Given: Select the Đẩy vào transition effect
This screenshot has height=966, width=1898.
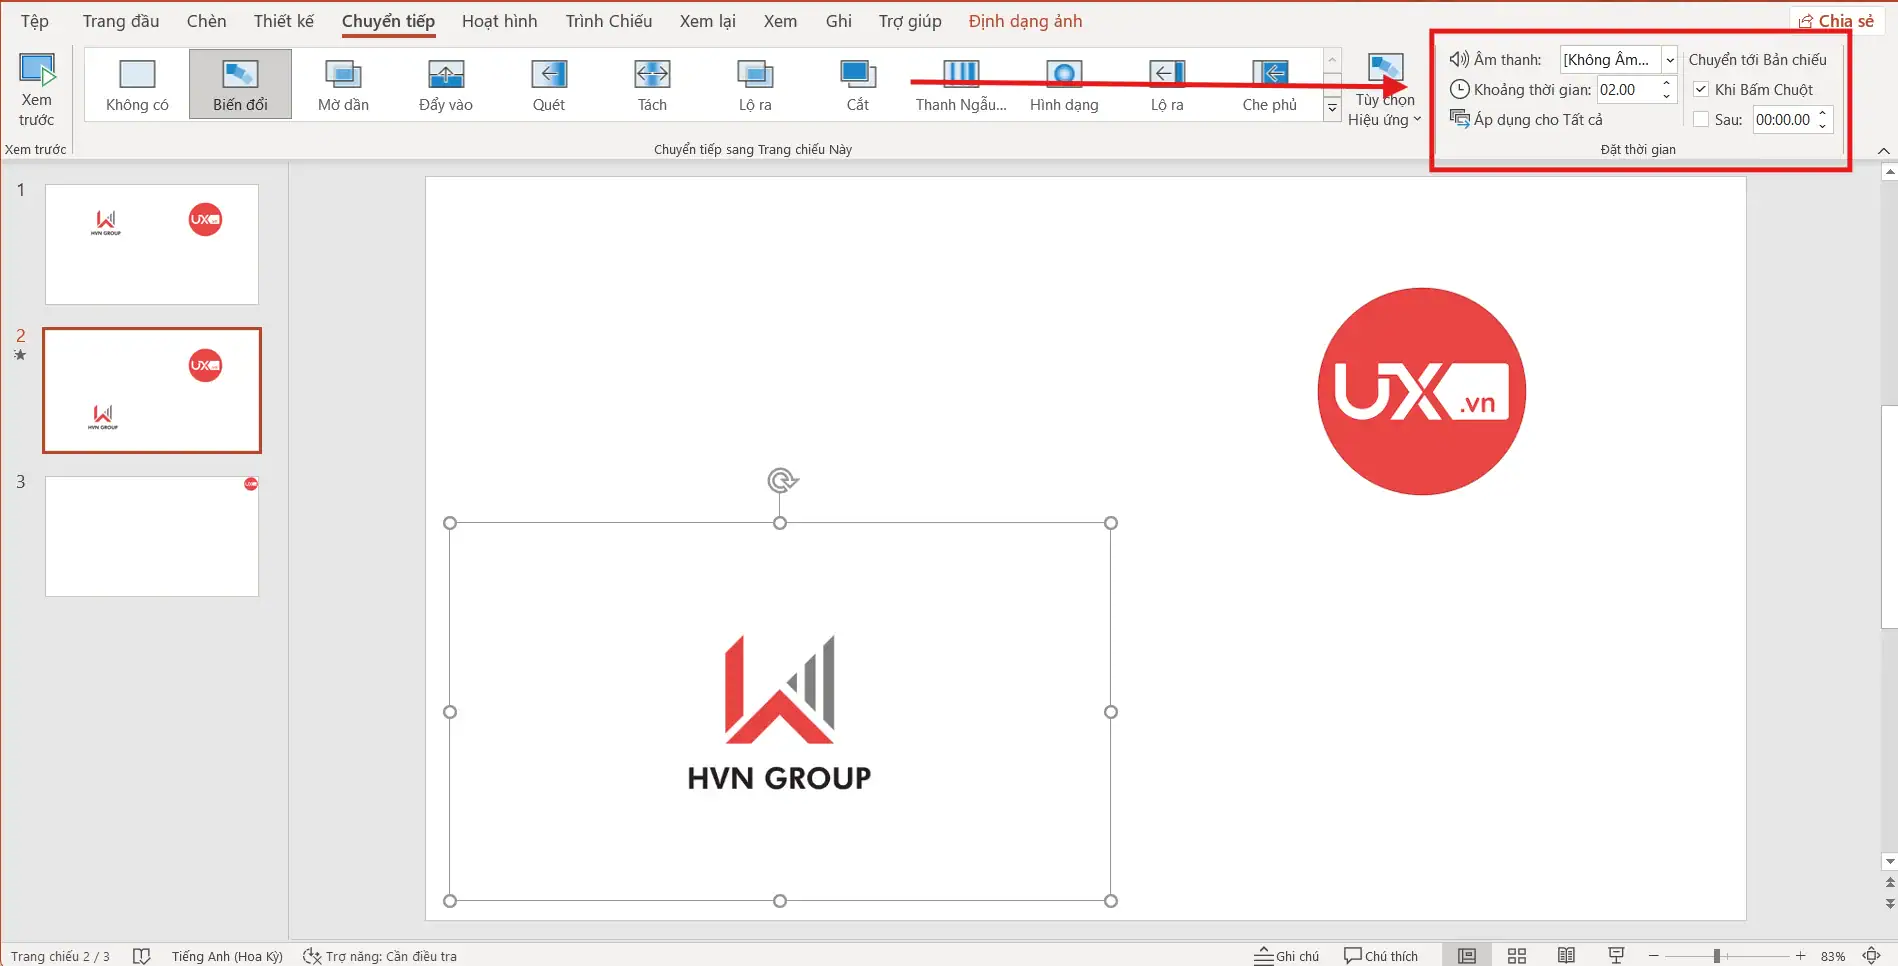Looking at the screenshot, I should coord(445,85).
